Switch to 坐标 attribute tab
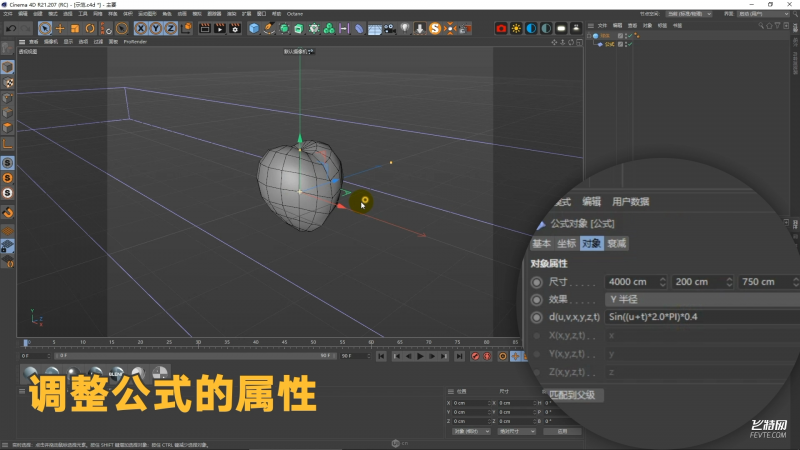 click(566, 244)
